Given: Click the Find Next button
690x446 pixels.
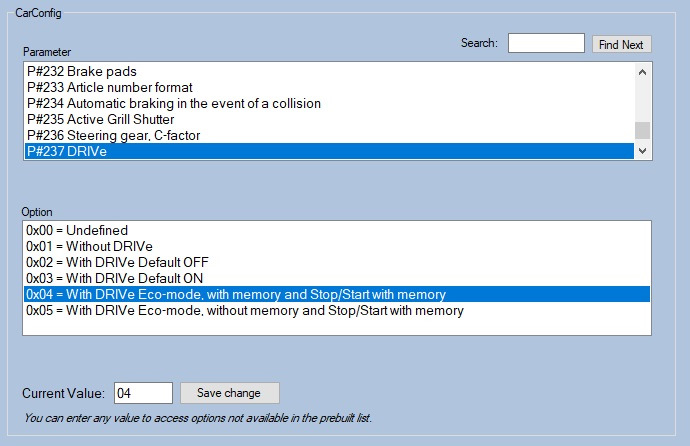Looking at the screenshot, I should pos(621,44).
